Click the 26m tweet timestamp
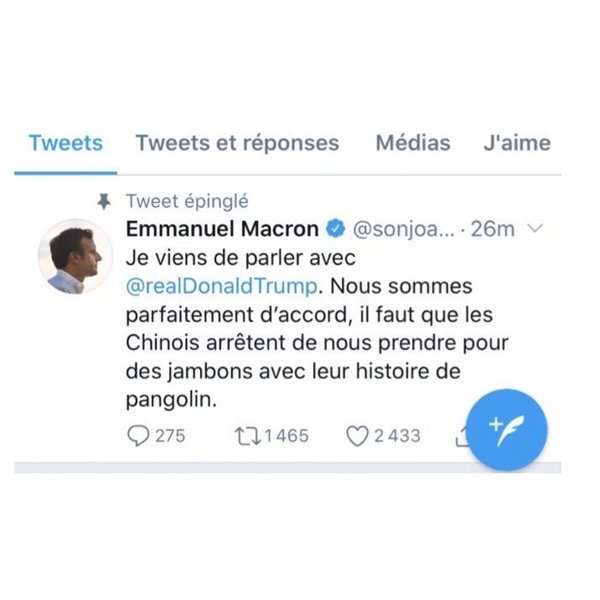This screenshot has width=600, height=600. click(492, 229)
